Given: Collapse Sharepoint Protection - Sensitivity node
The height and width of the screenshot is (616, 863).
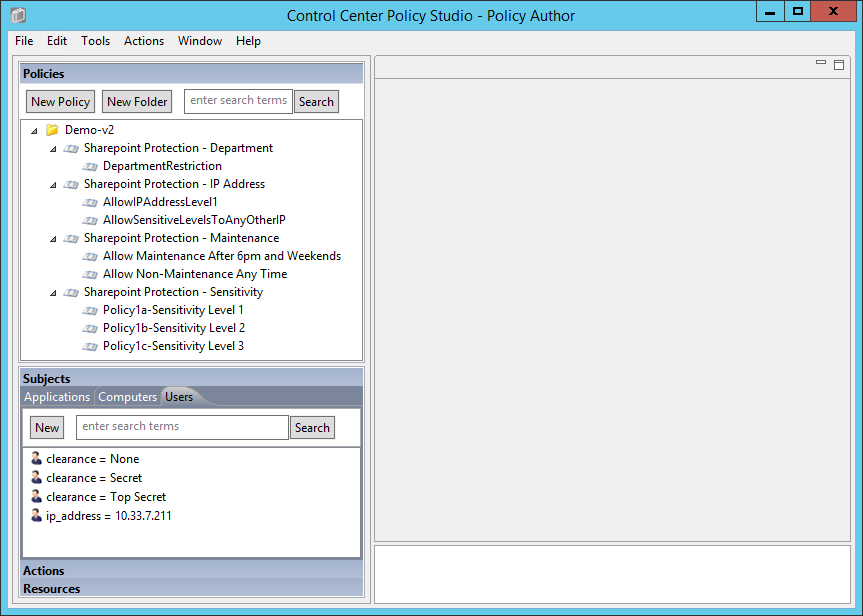Looking at the screenshot, I should (x=53, y=293).
